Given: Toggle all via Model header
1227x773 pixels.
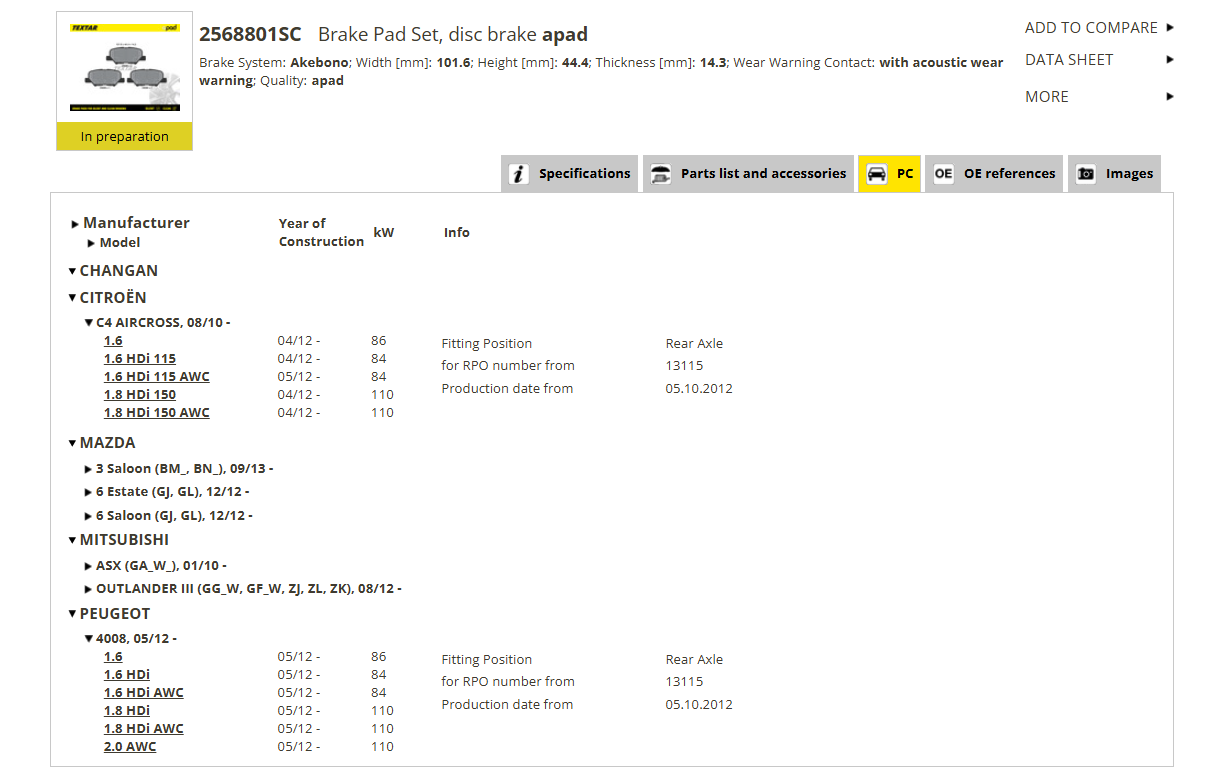Looking at the screenshot, I should [x=113, y=243].
